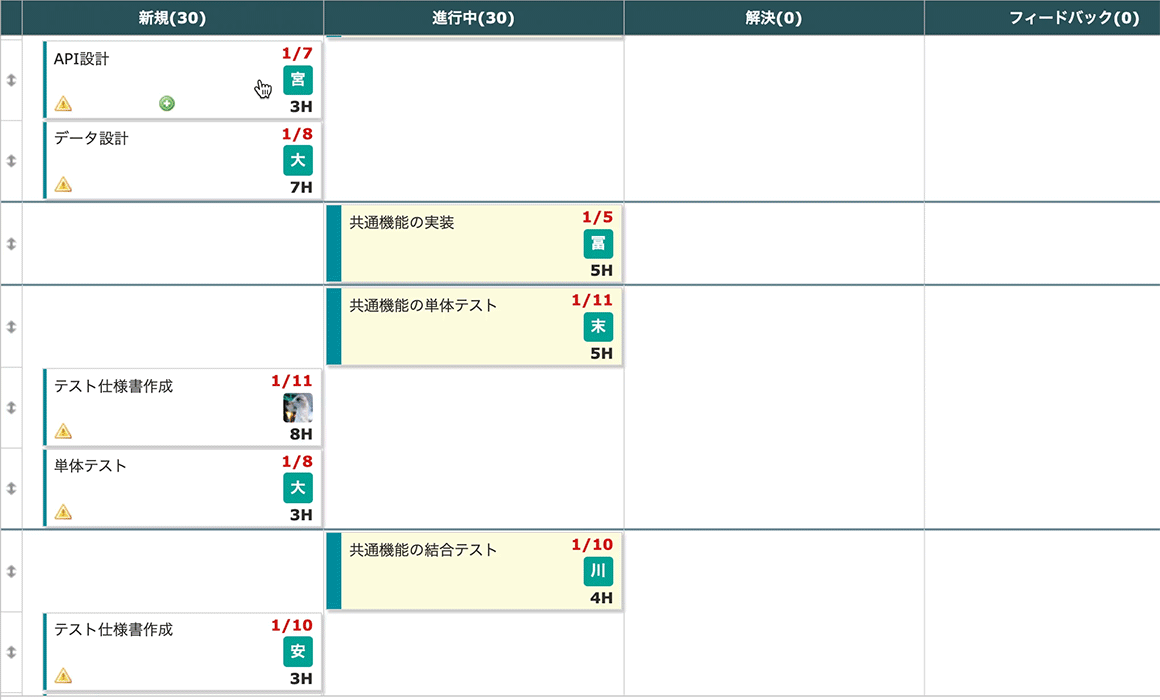This screenshot has height=700, width=1160.
Task: Click the 川 assignee badge on 共通機能の結合テスト
Action: (598, 572)
